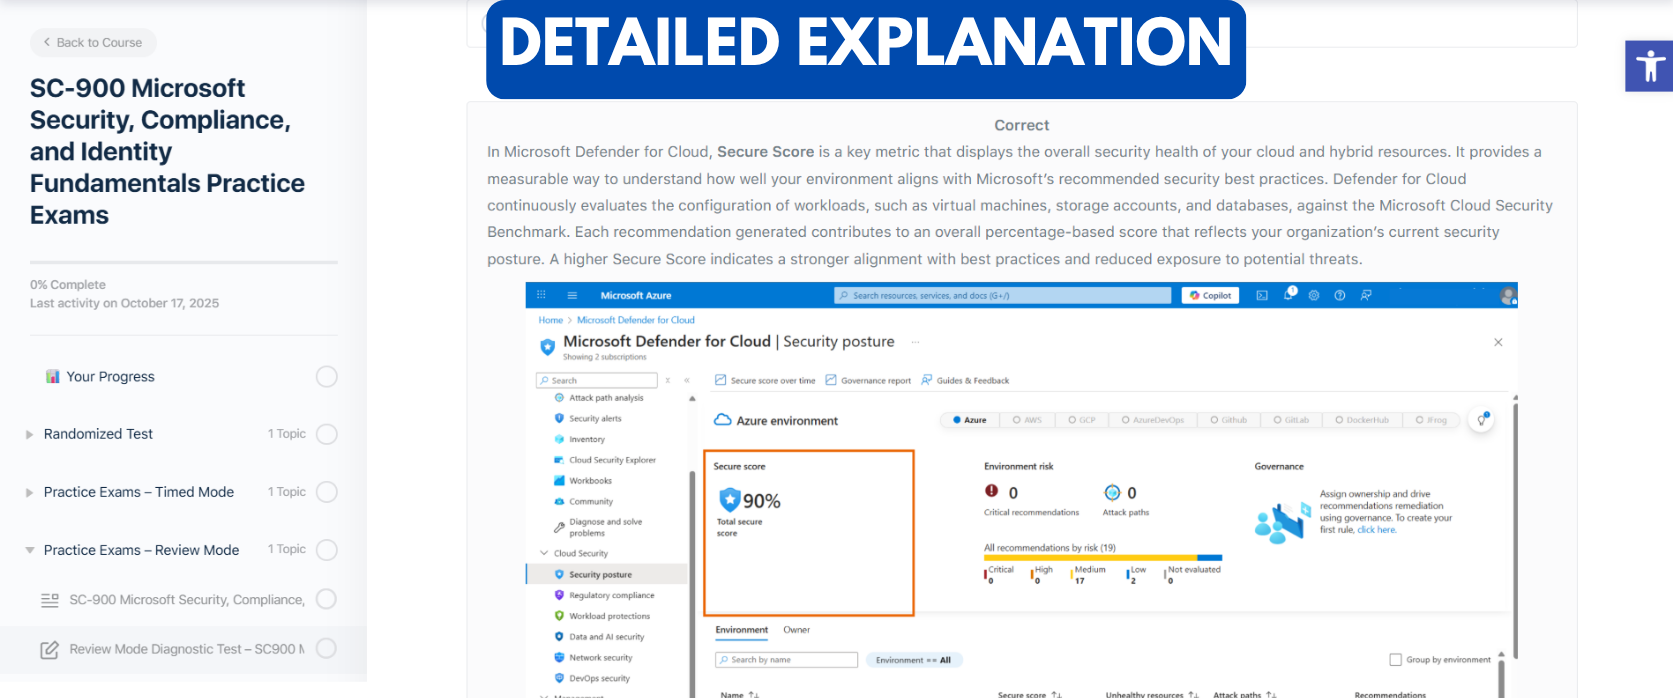The width and height of the screenshot is (1673, 698).
Task: Expand Practice Exams – Timed Mode
Action: click(x=29, y=492)
